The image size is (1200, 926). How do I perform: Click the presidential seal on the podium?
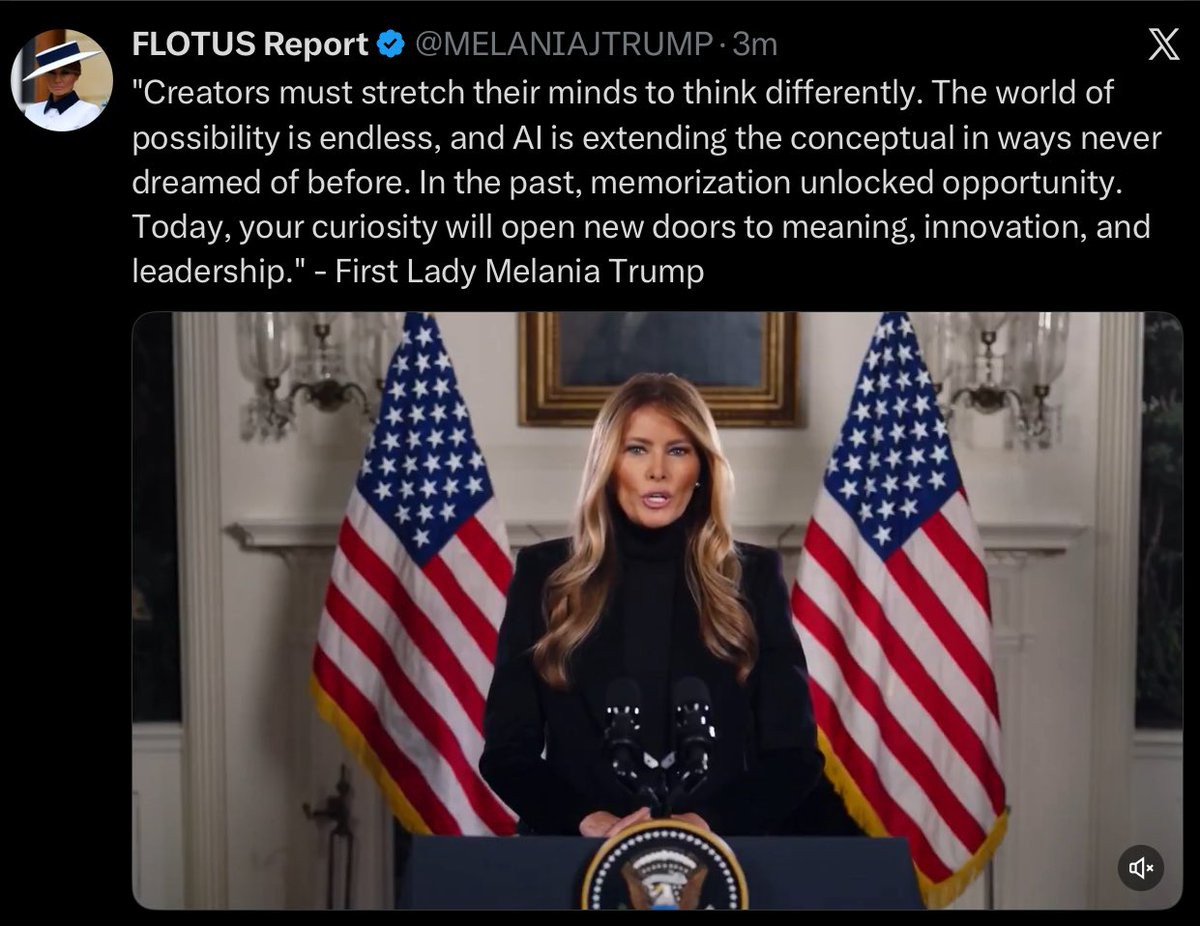click(665, 868)
